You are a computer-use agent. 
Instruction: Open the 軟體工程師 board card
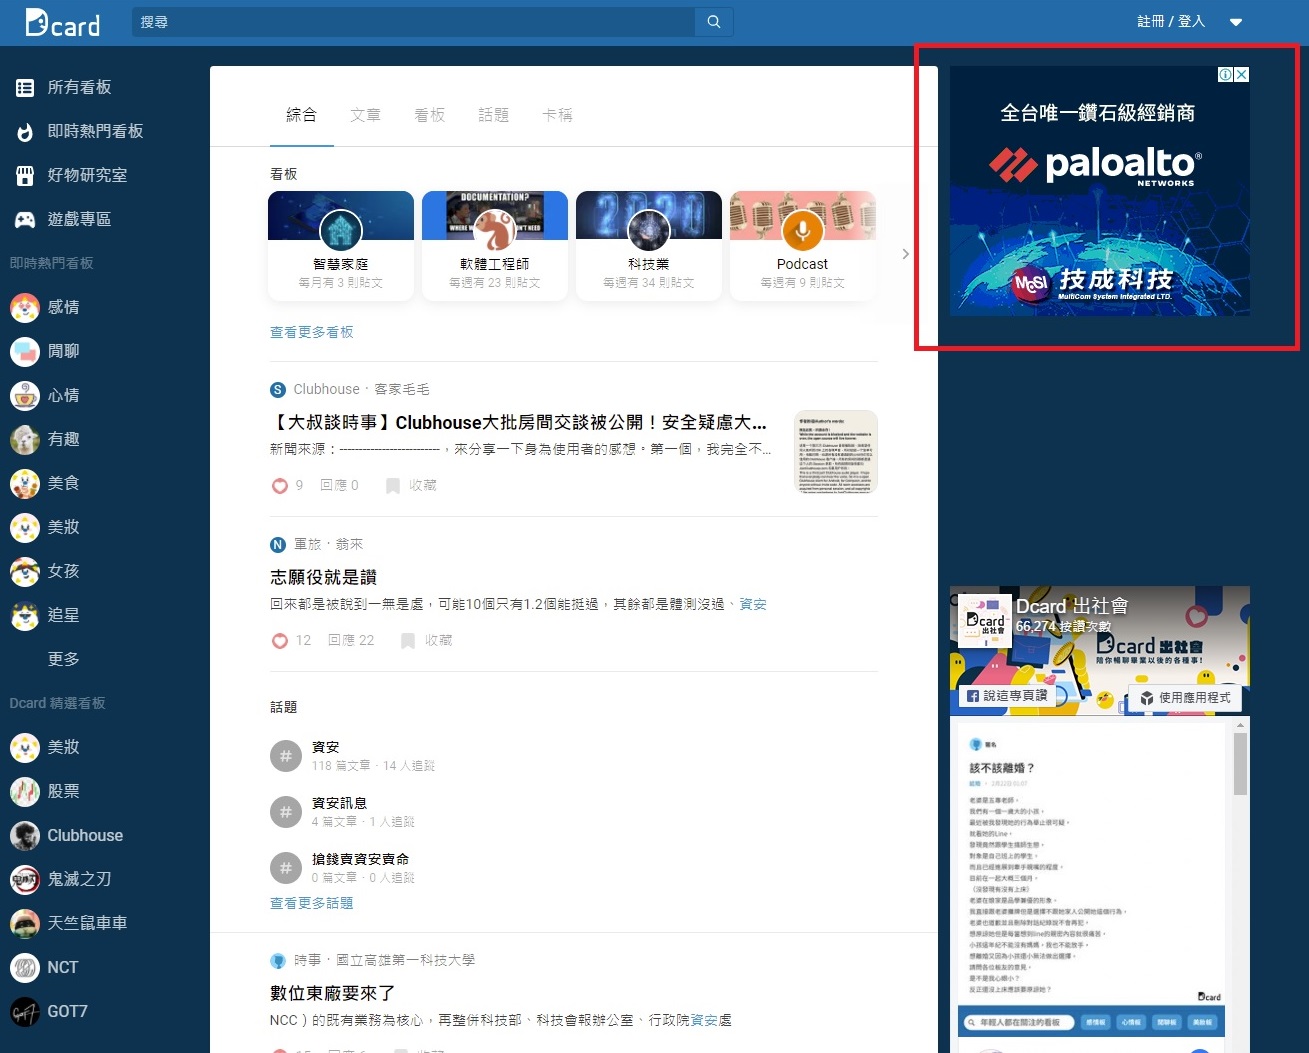[495, 246]
